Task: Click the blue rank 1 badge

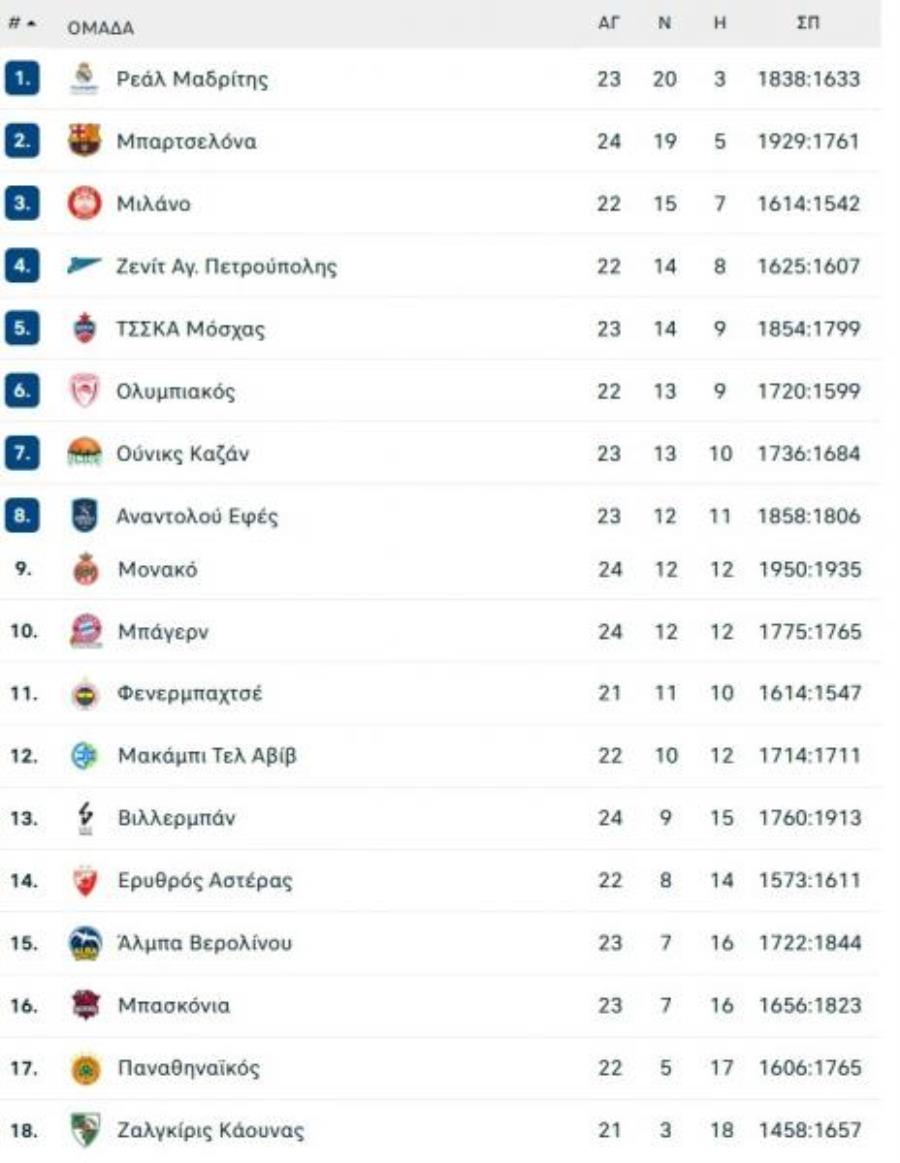Action: (x=22, y=79)
